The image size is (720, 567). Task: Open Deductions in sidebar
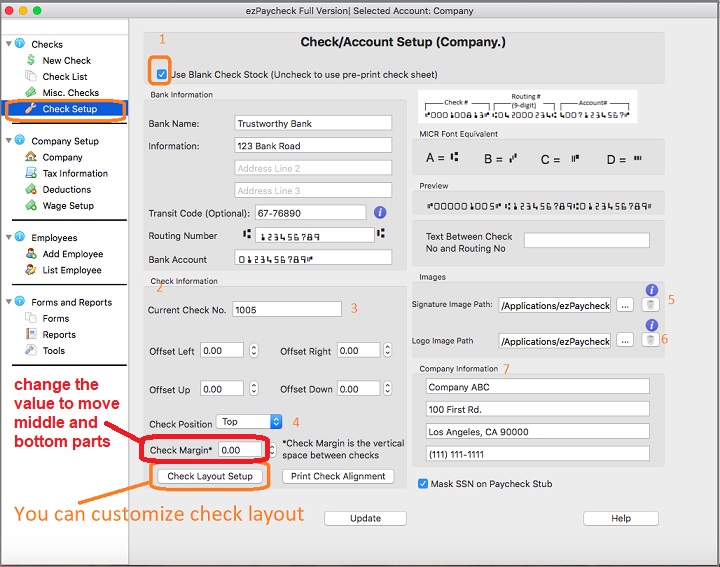tap(67, 189)
